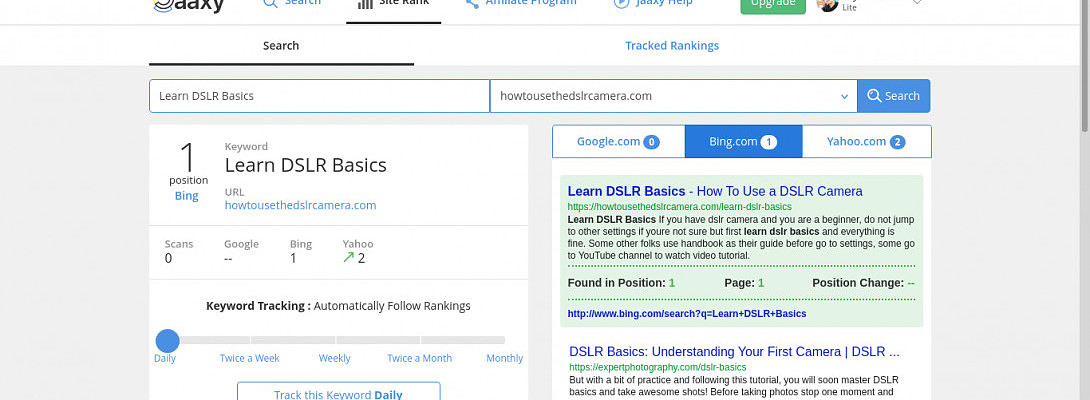
Task: Click the user profile avatar
Action: coord(827,6)
